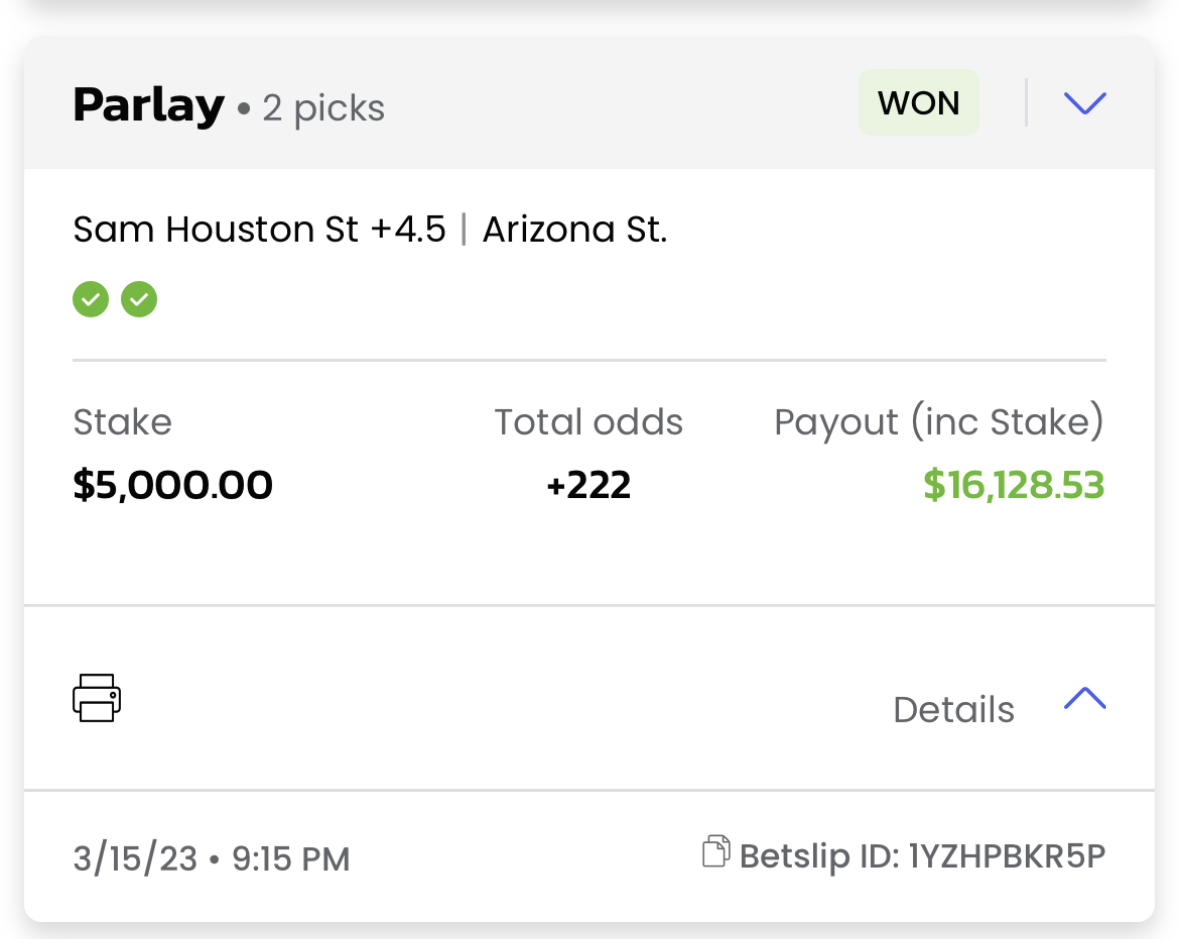Click the Details label
The width and height of the screenshot is (1179, 939).
pos(953,710)
